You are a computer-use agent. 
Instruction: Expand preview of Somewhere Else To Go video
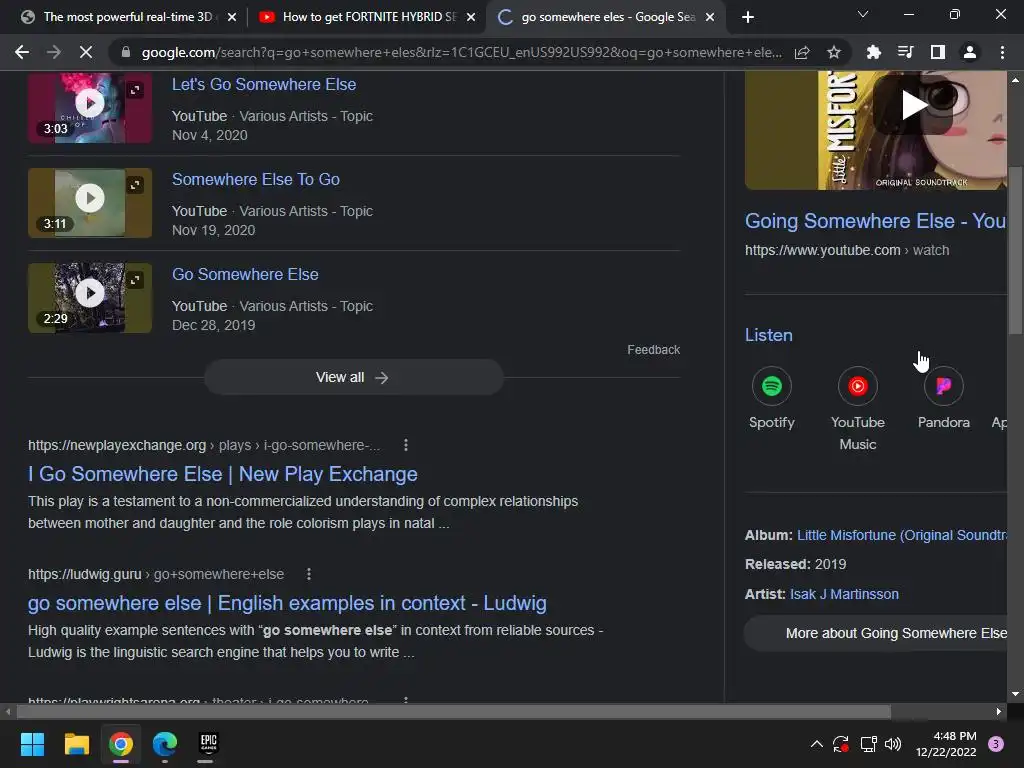point(135,185)
